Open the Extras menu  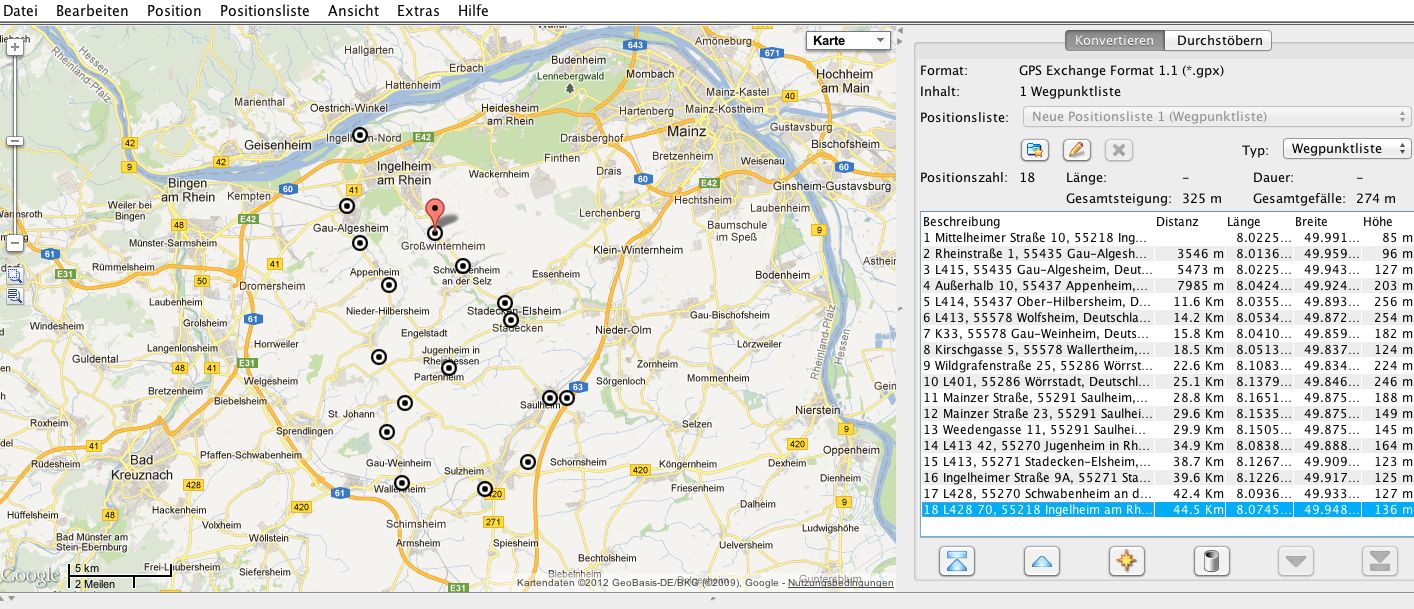click(x=418, y=10)
